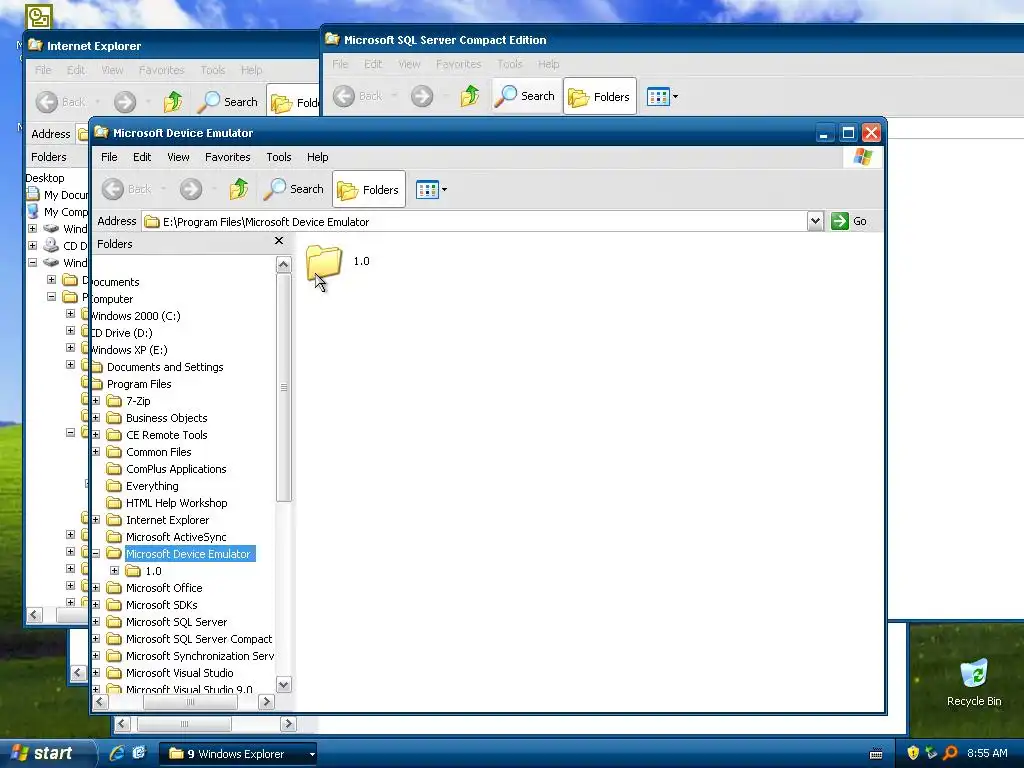Open the View menu in Device Emulator window
1024x768 pixels.
click(178, 157)
